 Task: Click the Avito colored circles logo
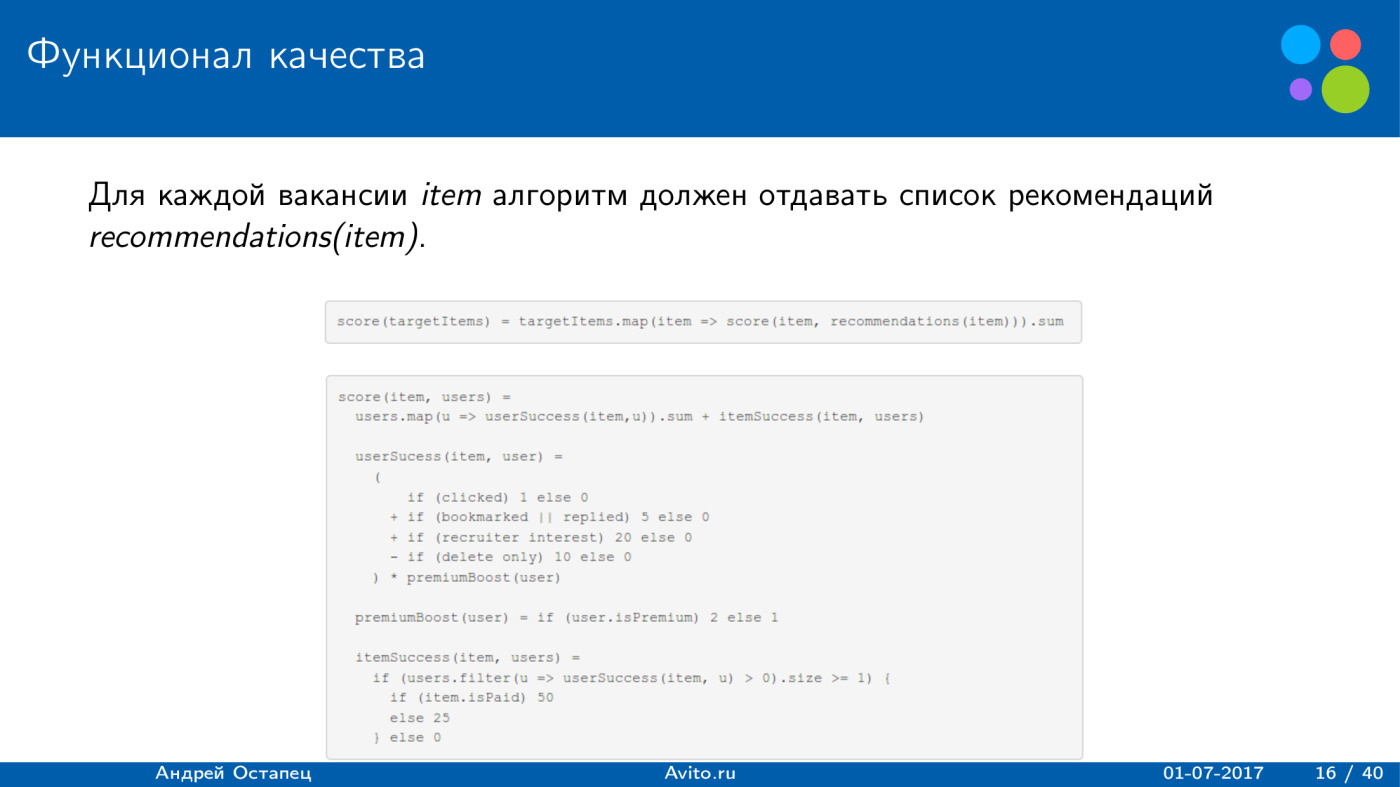pos(1326,69)
